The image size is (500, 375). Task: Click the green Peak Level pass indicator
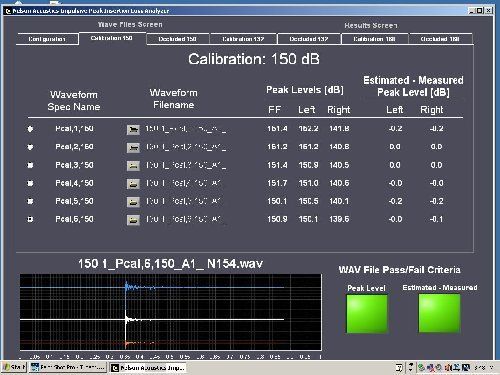point(367,314)
